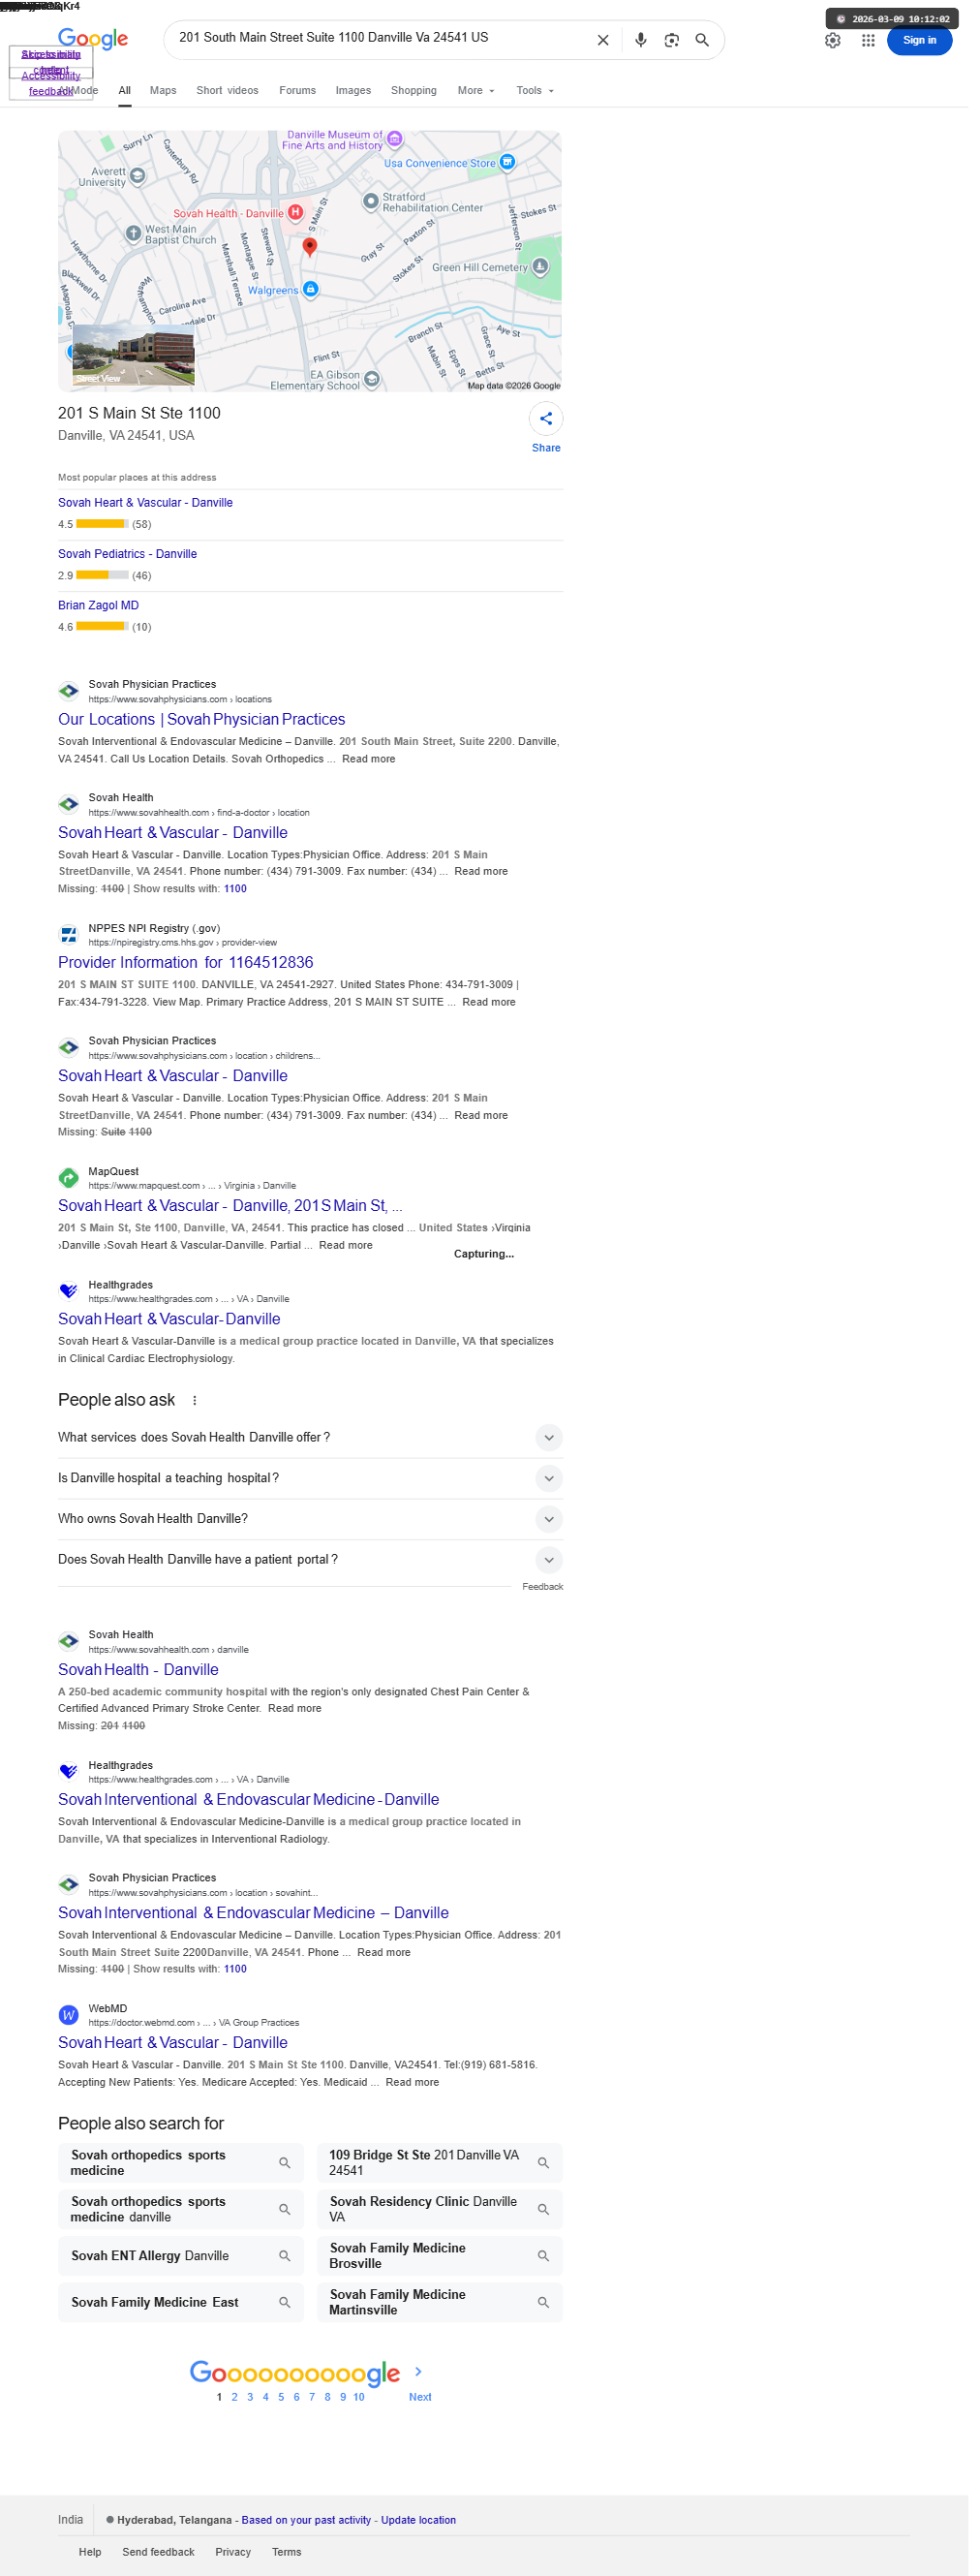
Task: Clear the search box text
Action: 610,41
